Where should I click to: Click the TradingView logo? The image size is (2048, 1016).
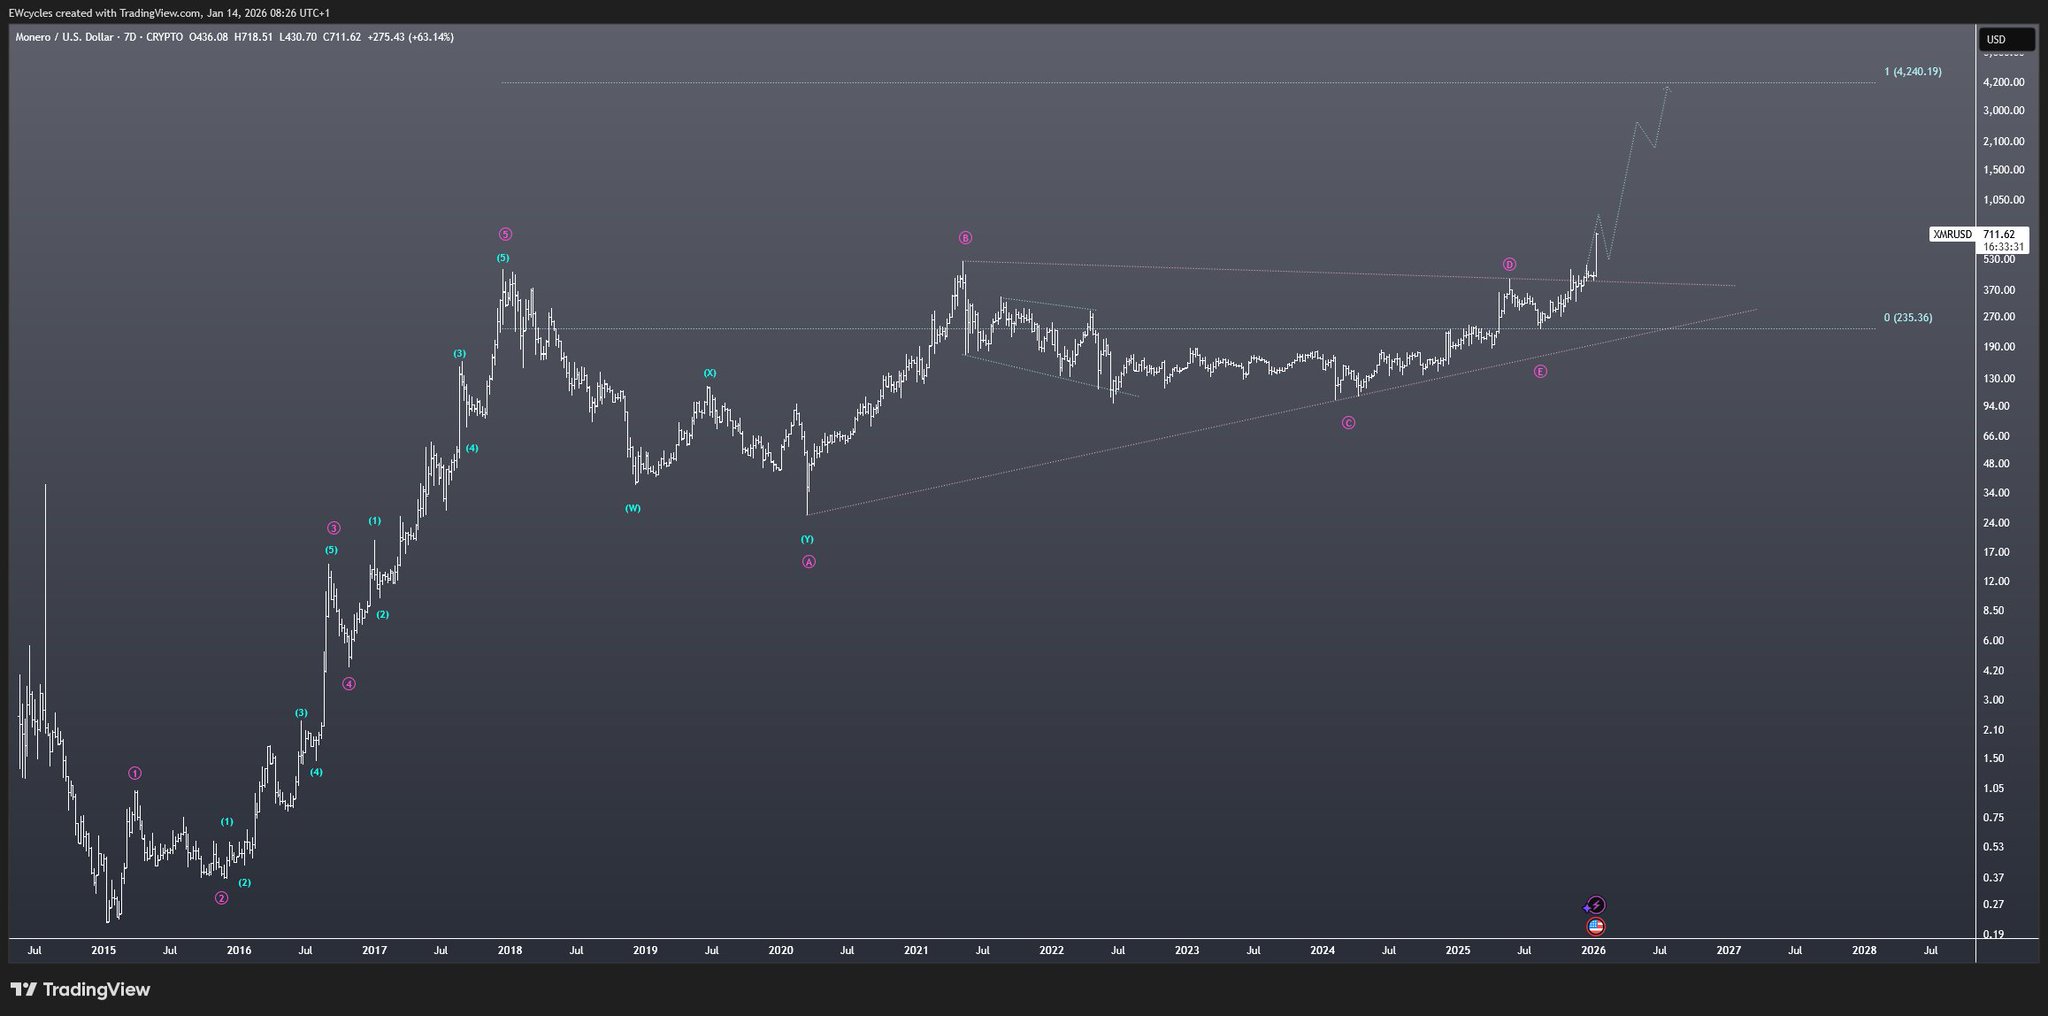(x=80, y=990)
